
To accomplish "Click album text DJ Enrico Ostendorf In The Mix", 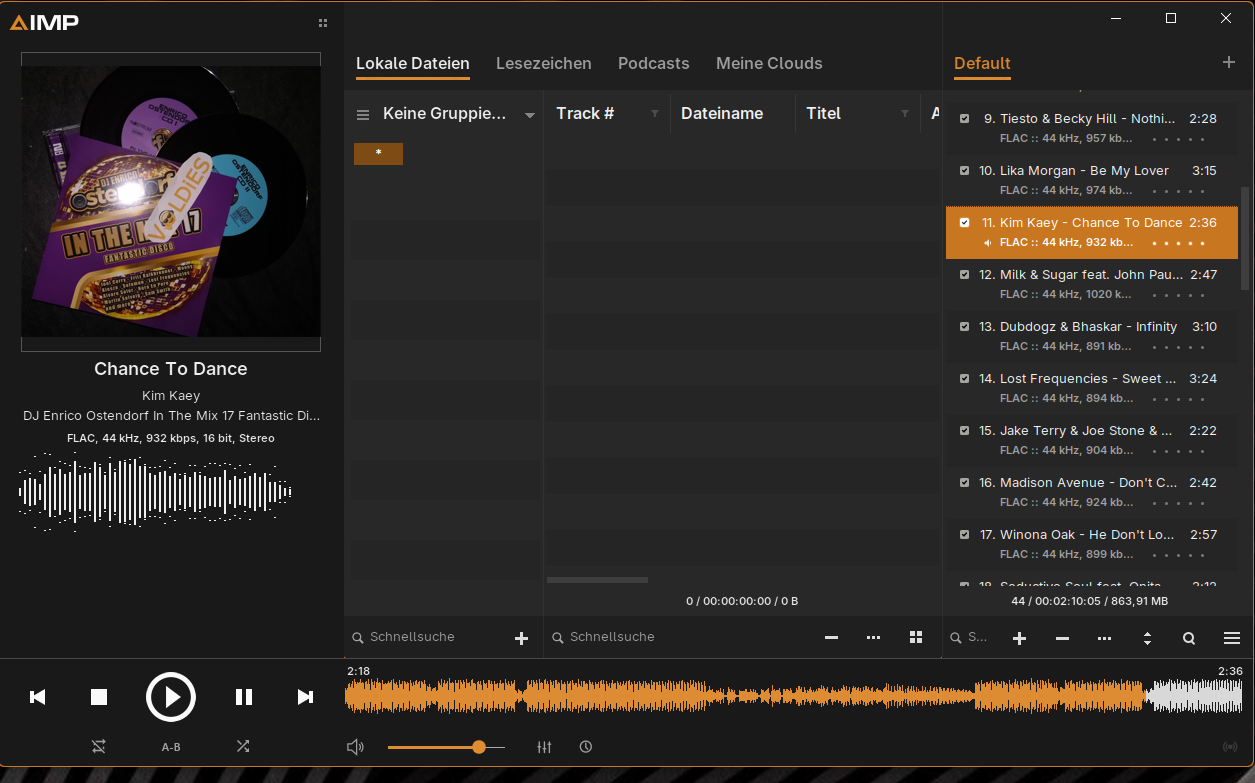I will point(171,415).
